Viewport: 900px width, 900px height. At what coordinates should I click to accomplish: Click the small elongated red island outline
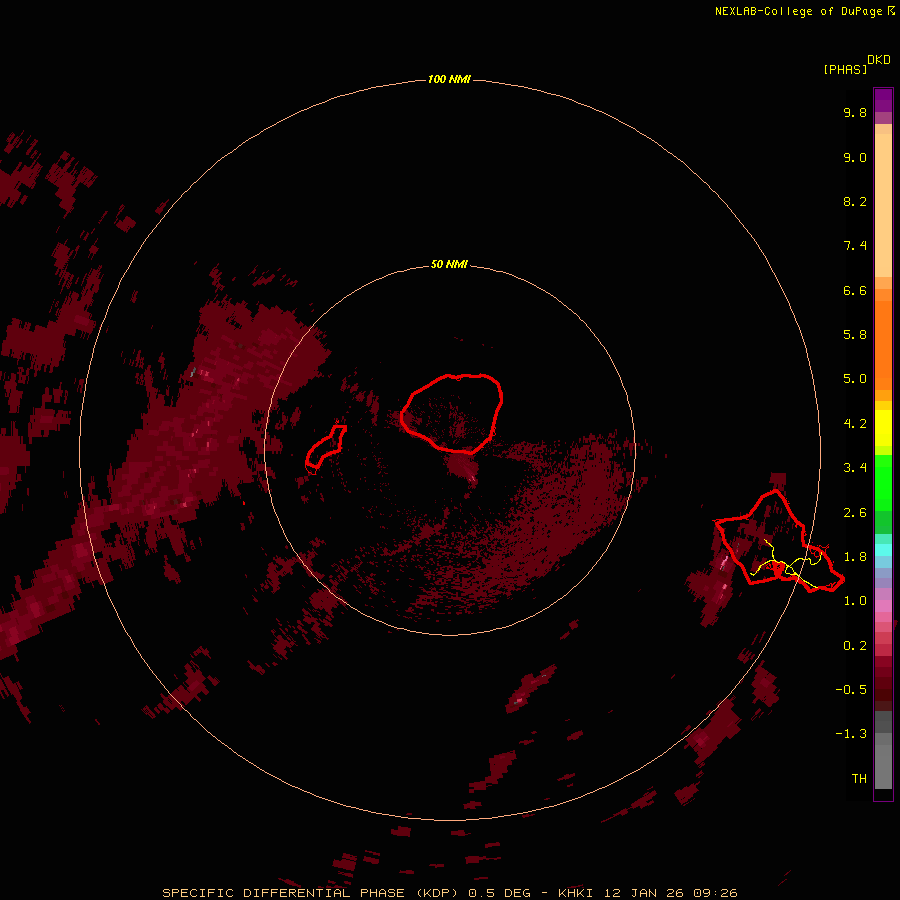coord(326,447)
